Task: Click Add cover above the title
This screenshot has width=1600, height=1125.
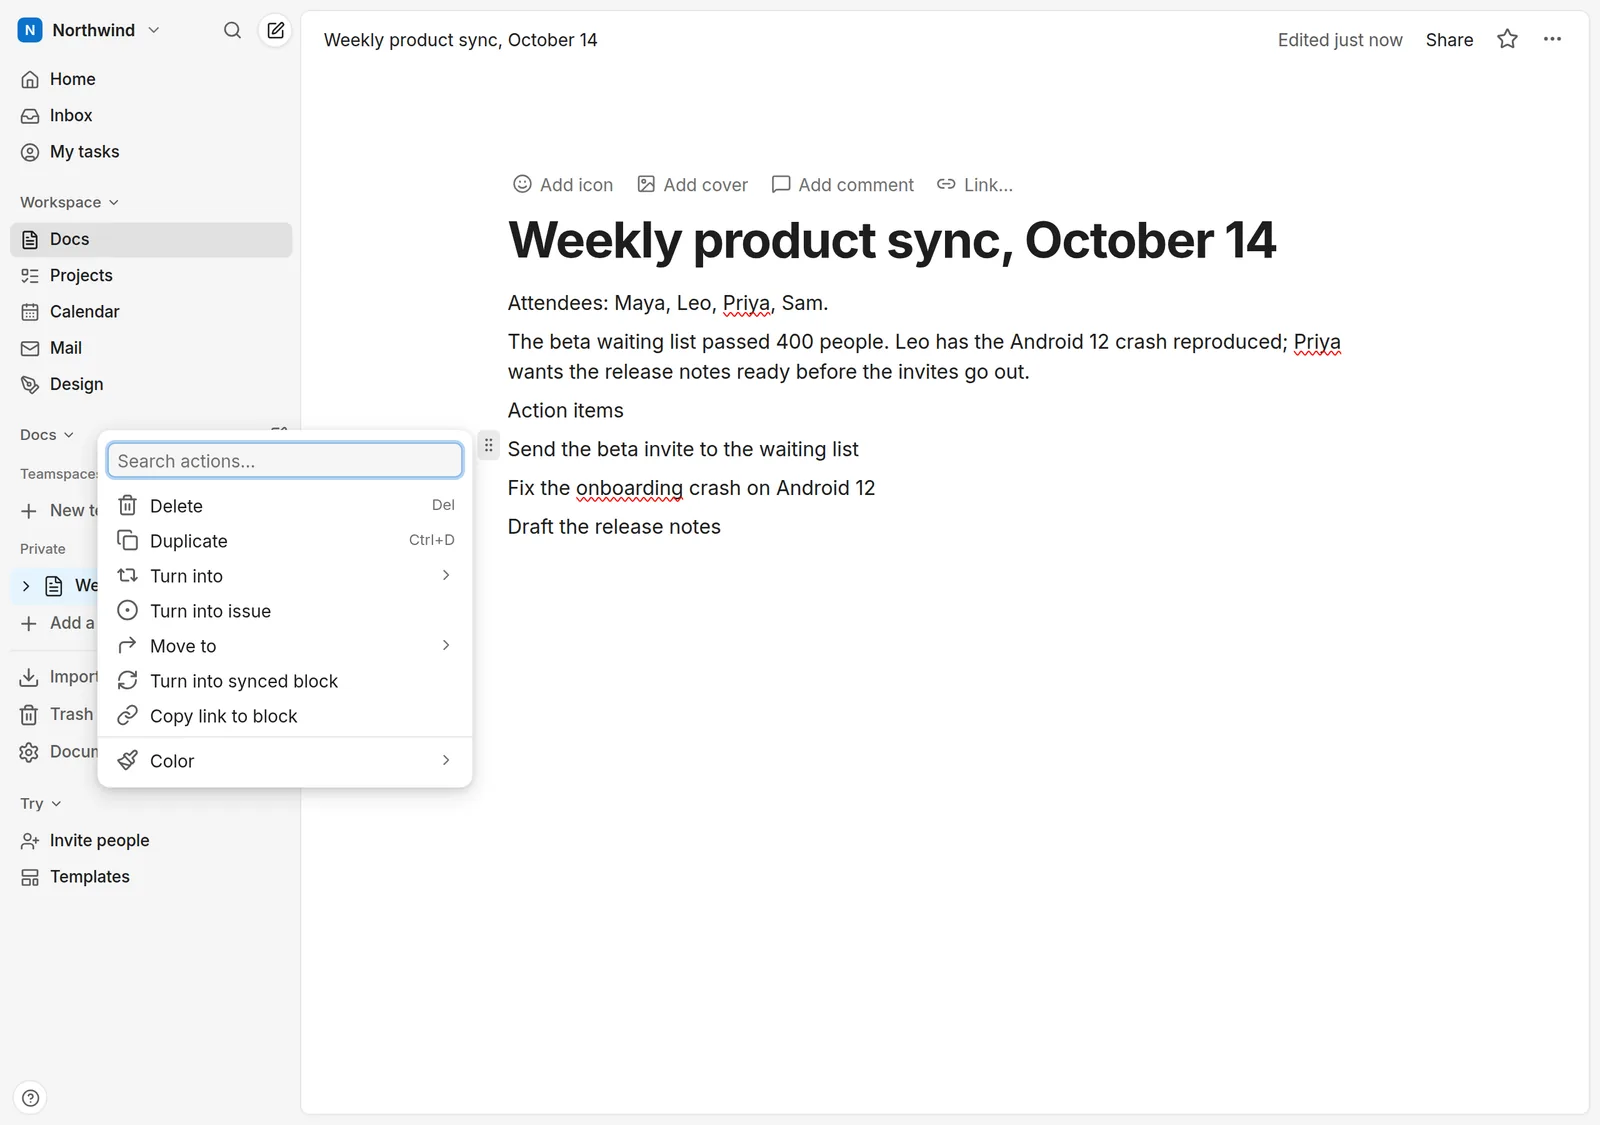Action: pos(693,184)
